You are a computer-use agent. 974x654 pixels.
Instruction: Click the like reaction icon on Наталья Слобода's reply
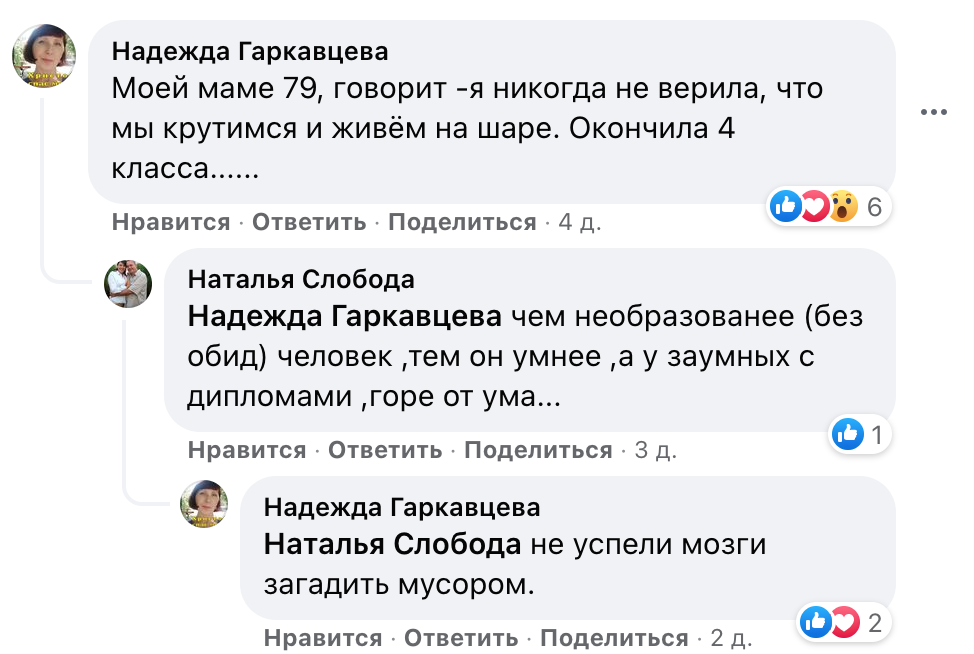(x=848, y=434)
